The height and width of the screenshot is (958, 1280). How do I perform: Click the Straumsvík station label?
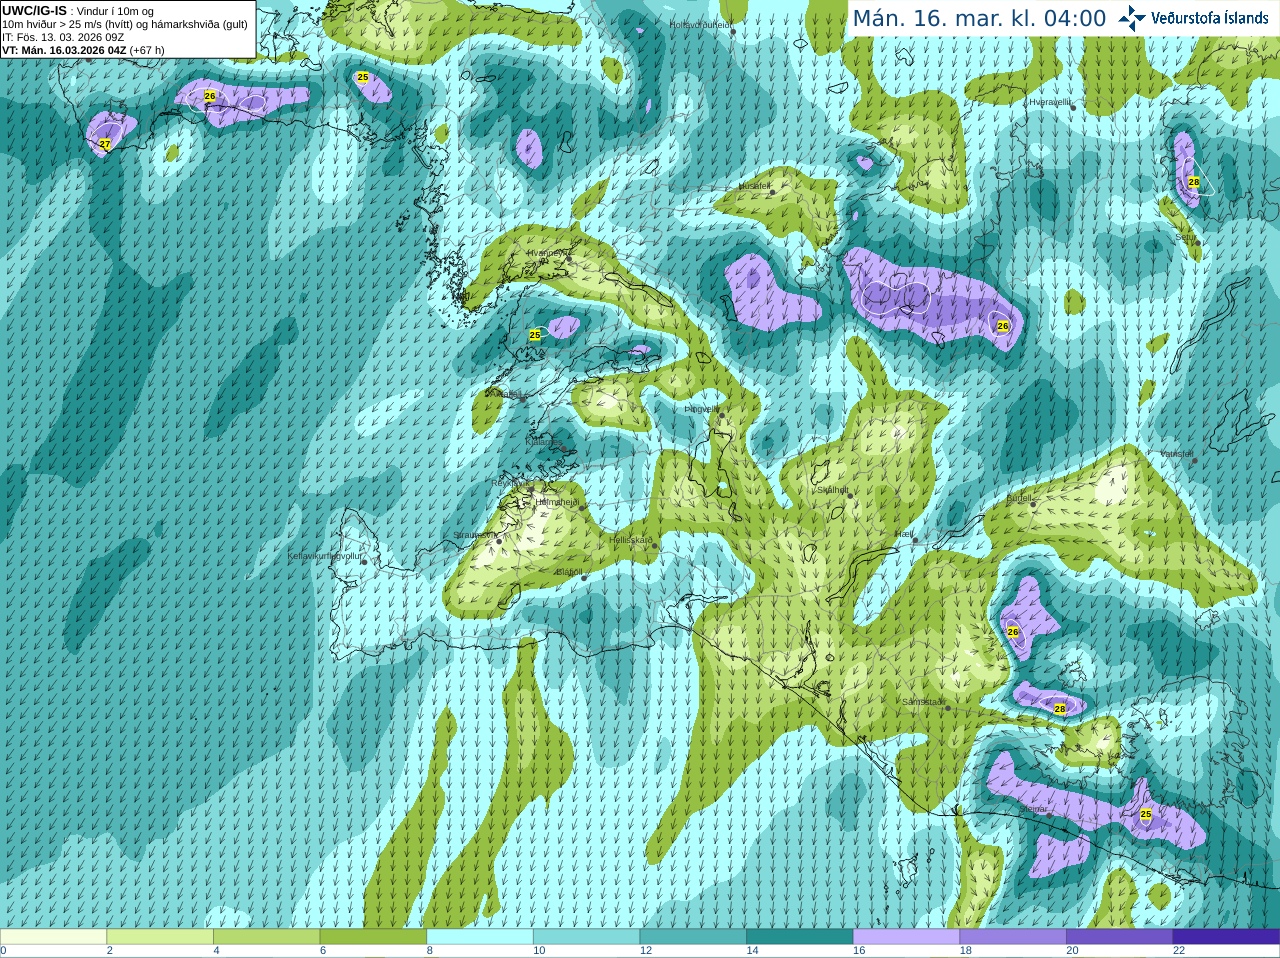[473, 535]
